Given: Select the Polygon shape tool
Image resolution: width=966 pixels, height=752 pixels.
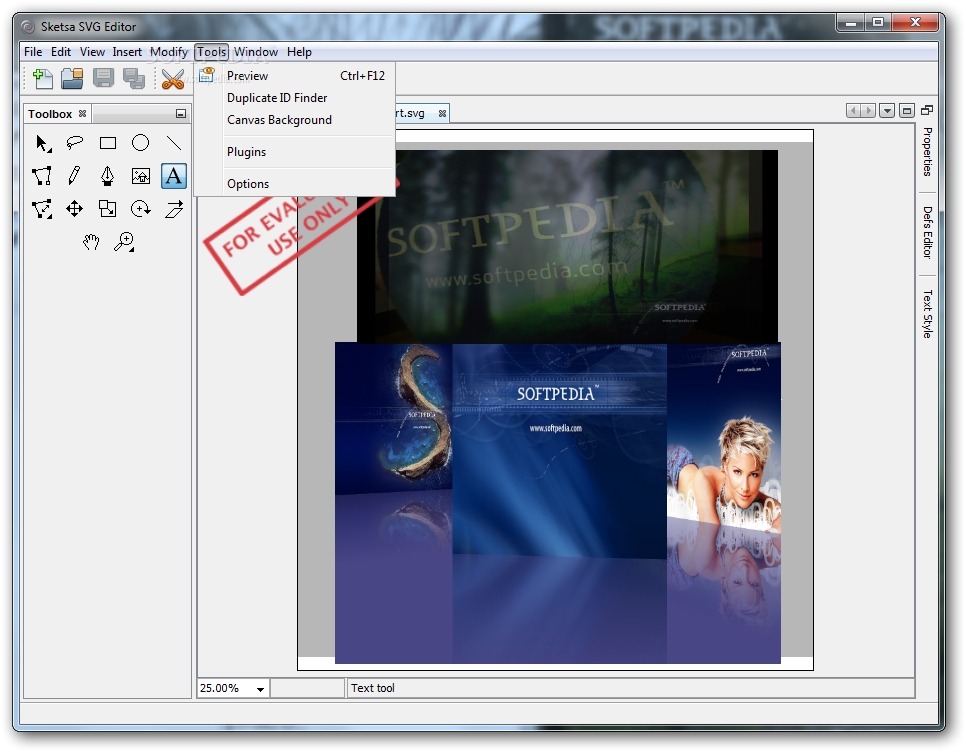Looking at the screenshot, I should point(42,176).
